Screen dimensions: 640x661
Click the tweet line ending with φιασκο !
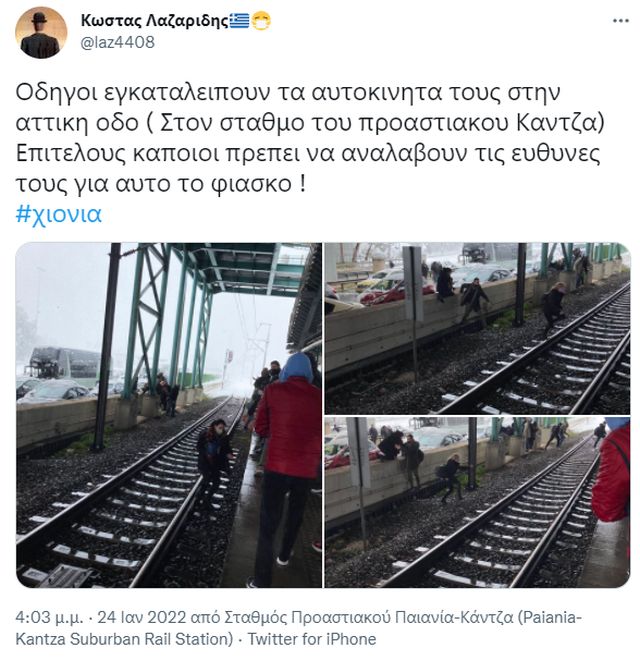(161, 184)
